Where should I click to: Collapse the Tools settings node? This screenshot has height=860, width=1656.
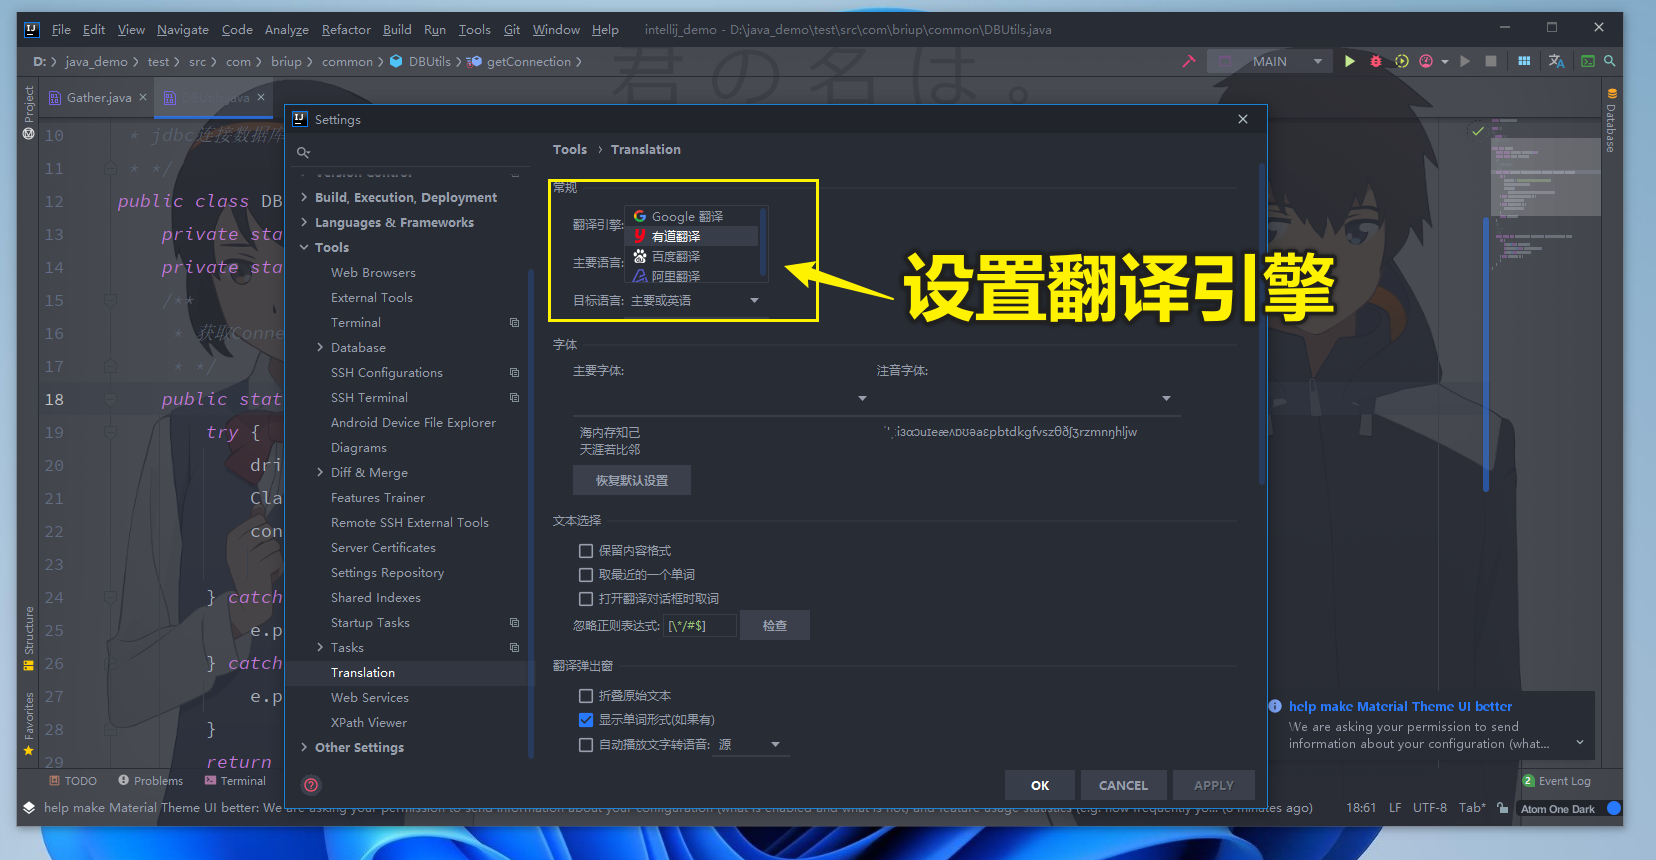click(x=304, y=248)
